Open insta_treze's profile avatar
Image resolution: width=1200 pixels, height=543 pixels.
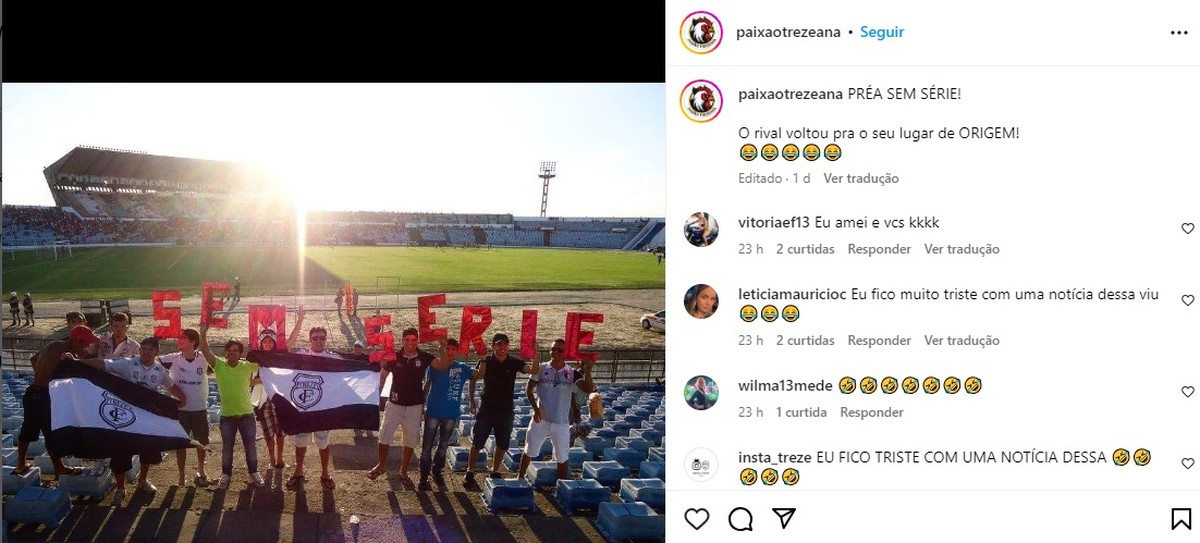pos(701,465)
